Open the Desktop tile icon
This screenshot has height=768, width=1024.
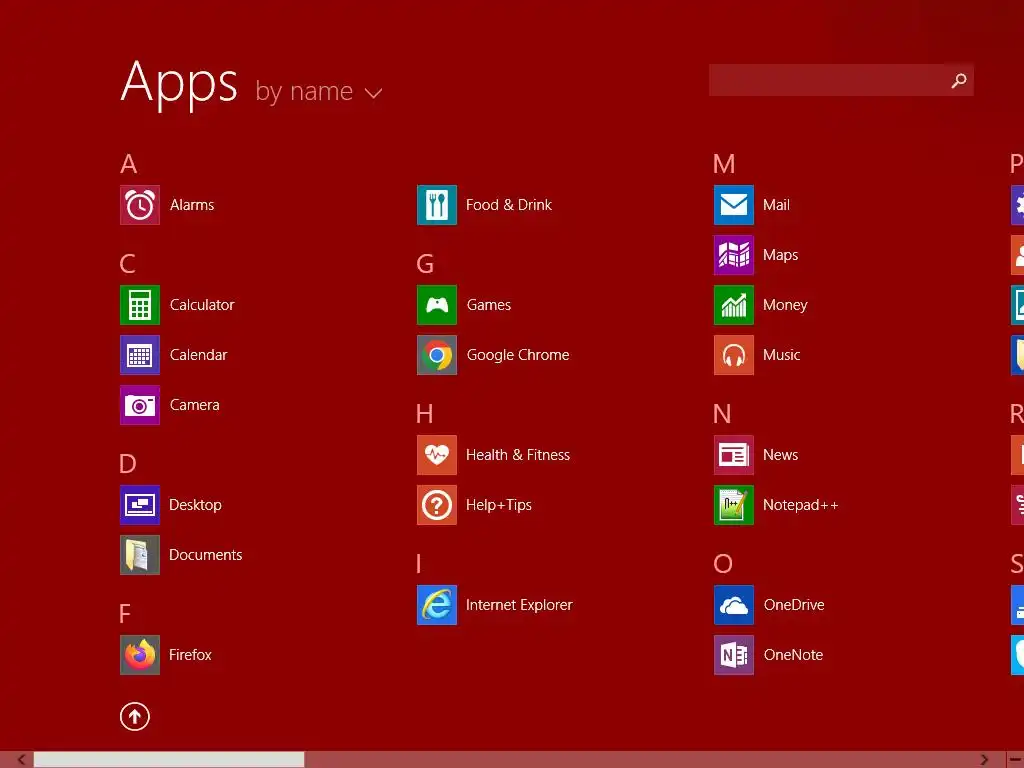coord(140,505)
